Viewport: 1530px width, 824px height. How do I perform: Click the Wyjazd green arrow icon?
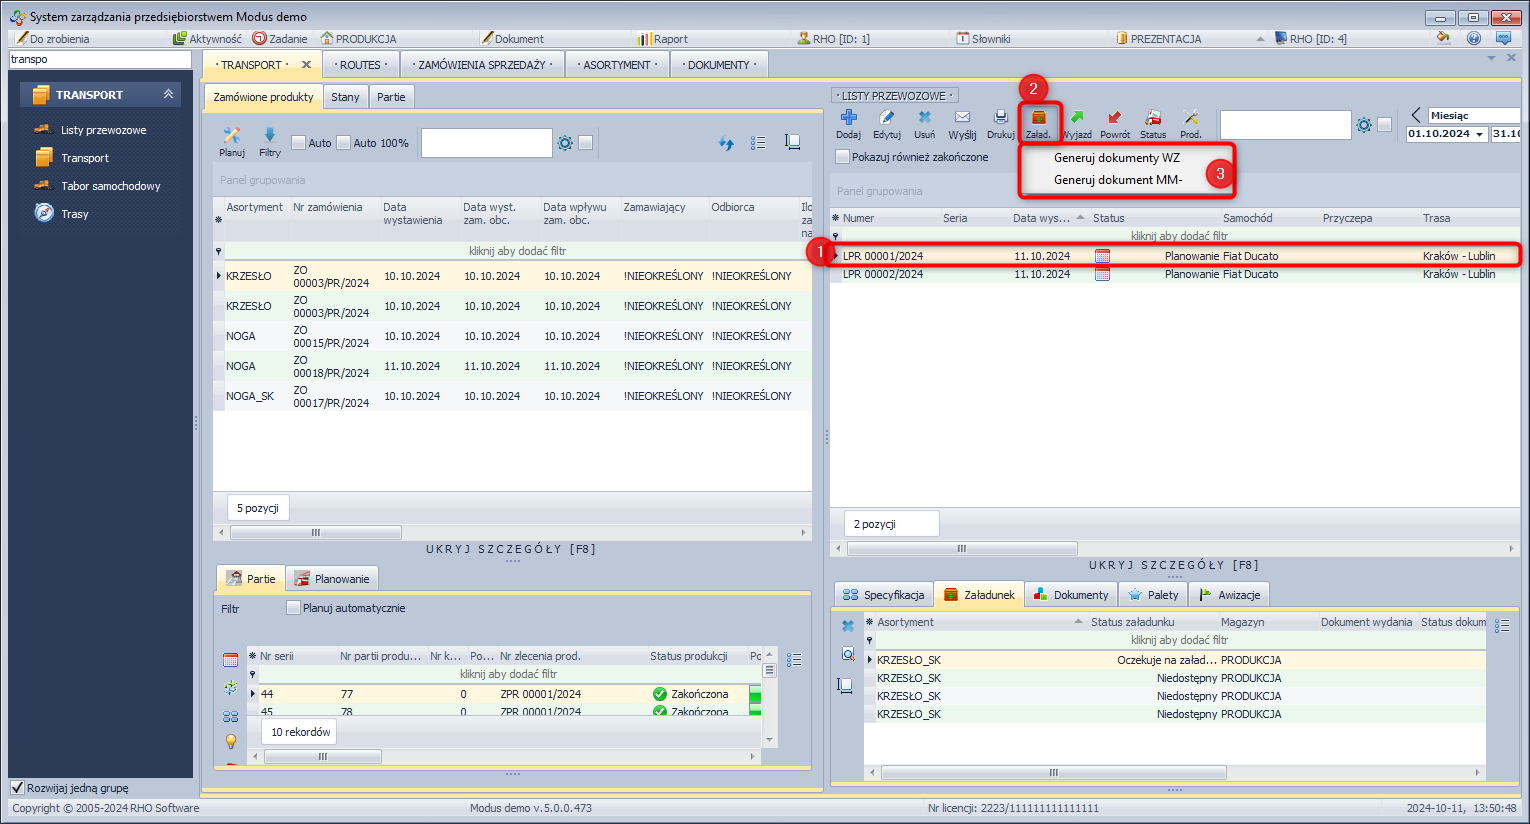(1077, 118)
